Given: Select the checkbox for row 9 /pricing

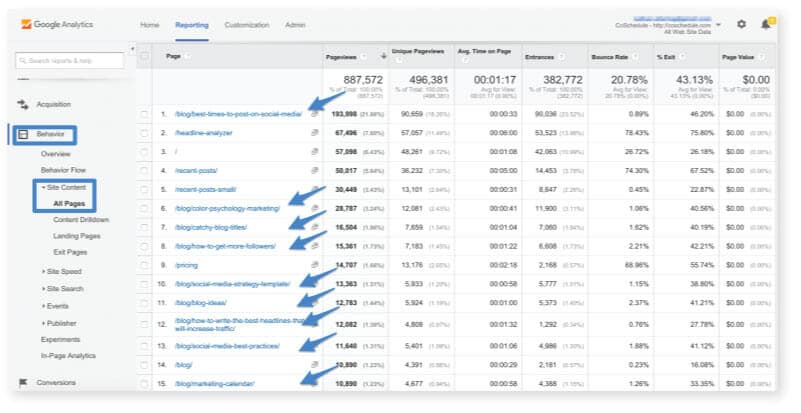Looking at the screenshot, I should click(x=146, y=265).
